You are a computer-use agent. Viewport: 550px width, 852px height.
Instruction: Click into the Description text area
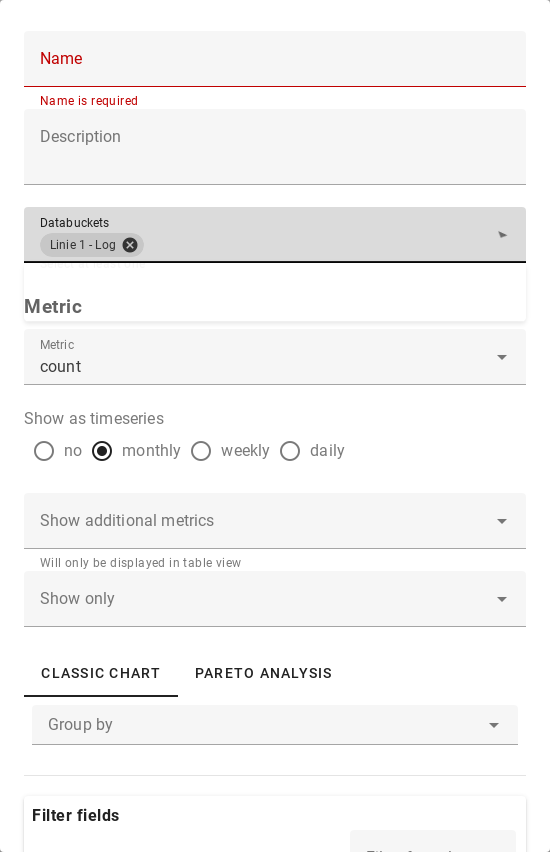click(x=275, y=147)
